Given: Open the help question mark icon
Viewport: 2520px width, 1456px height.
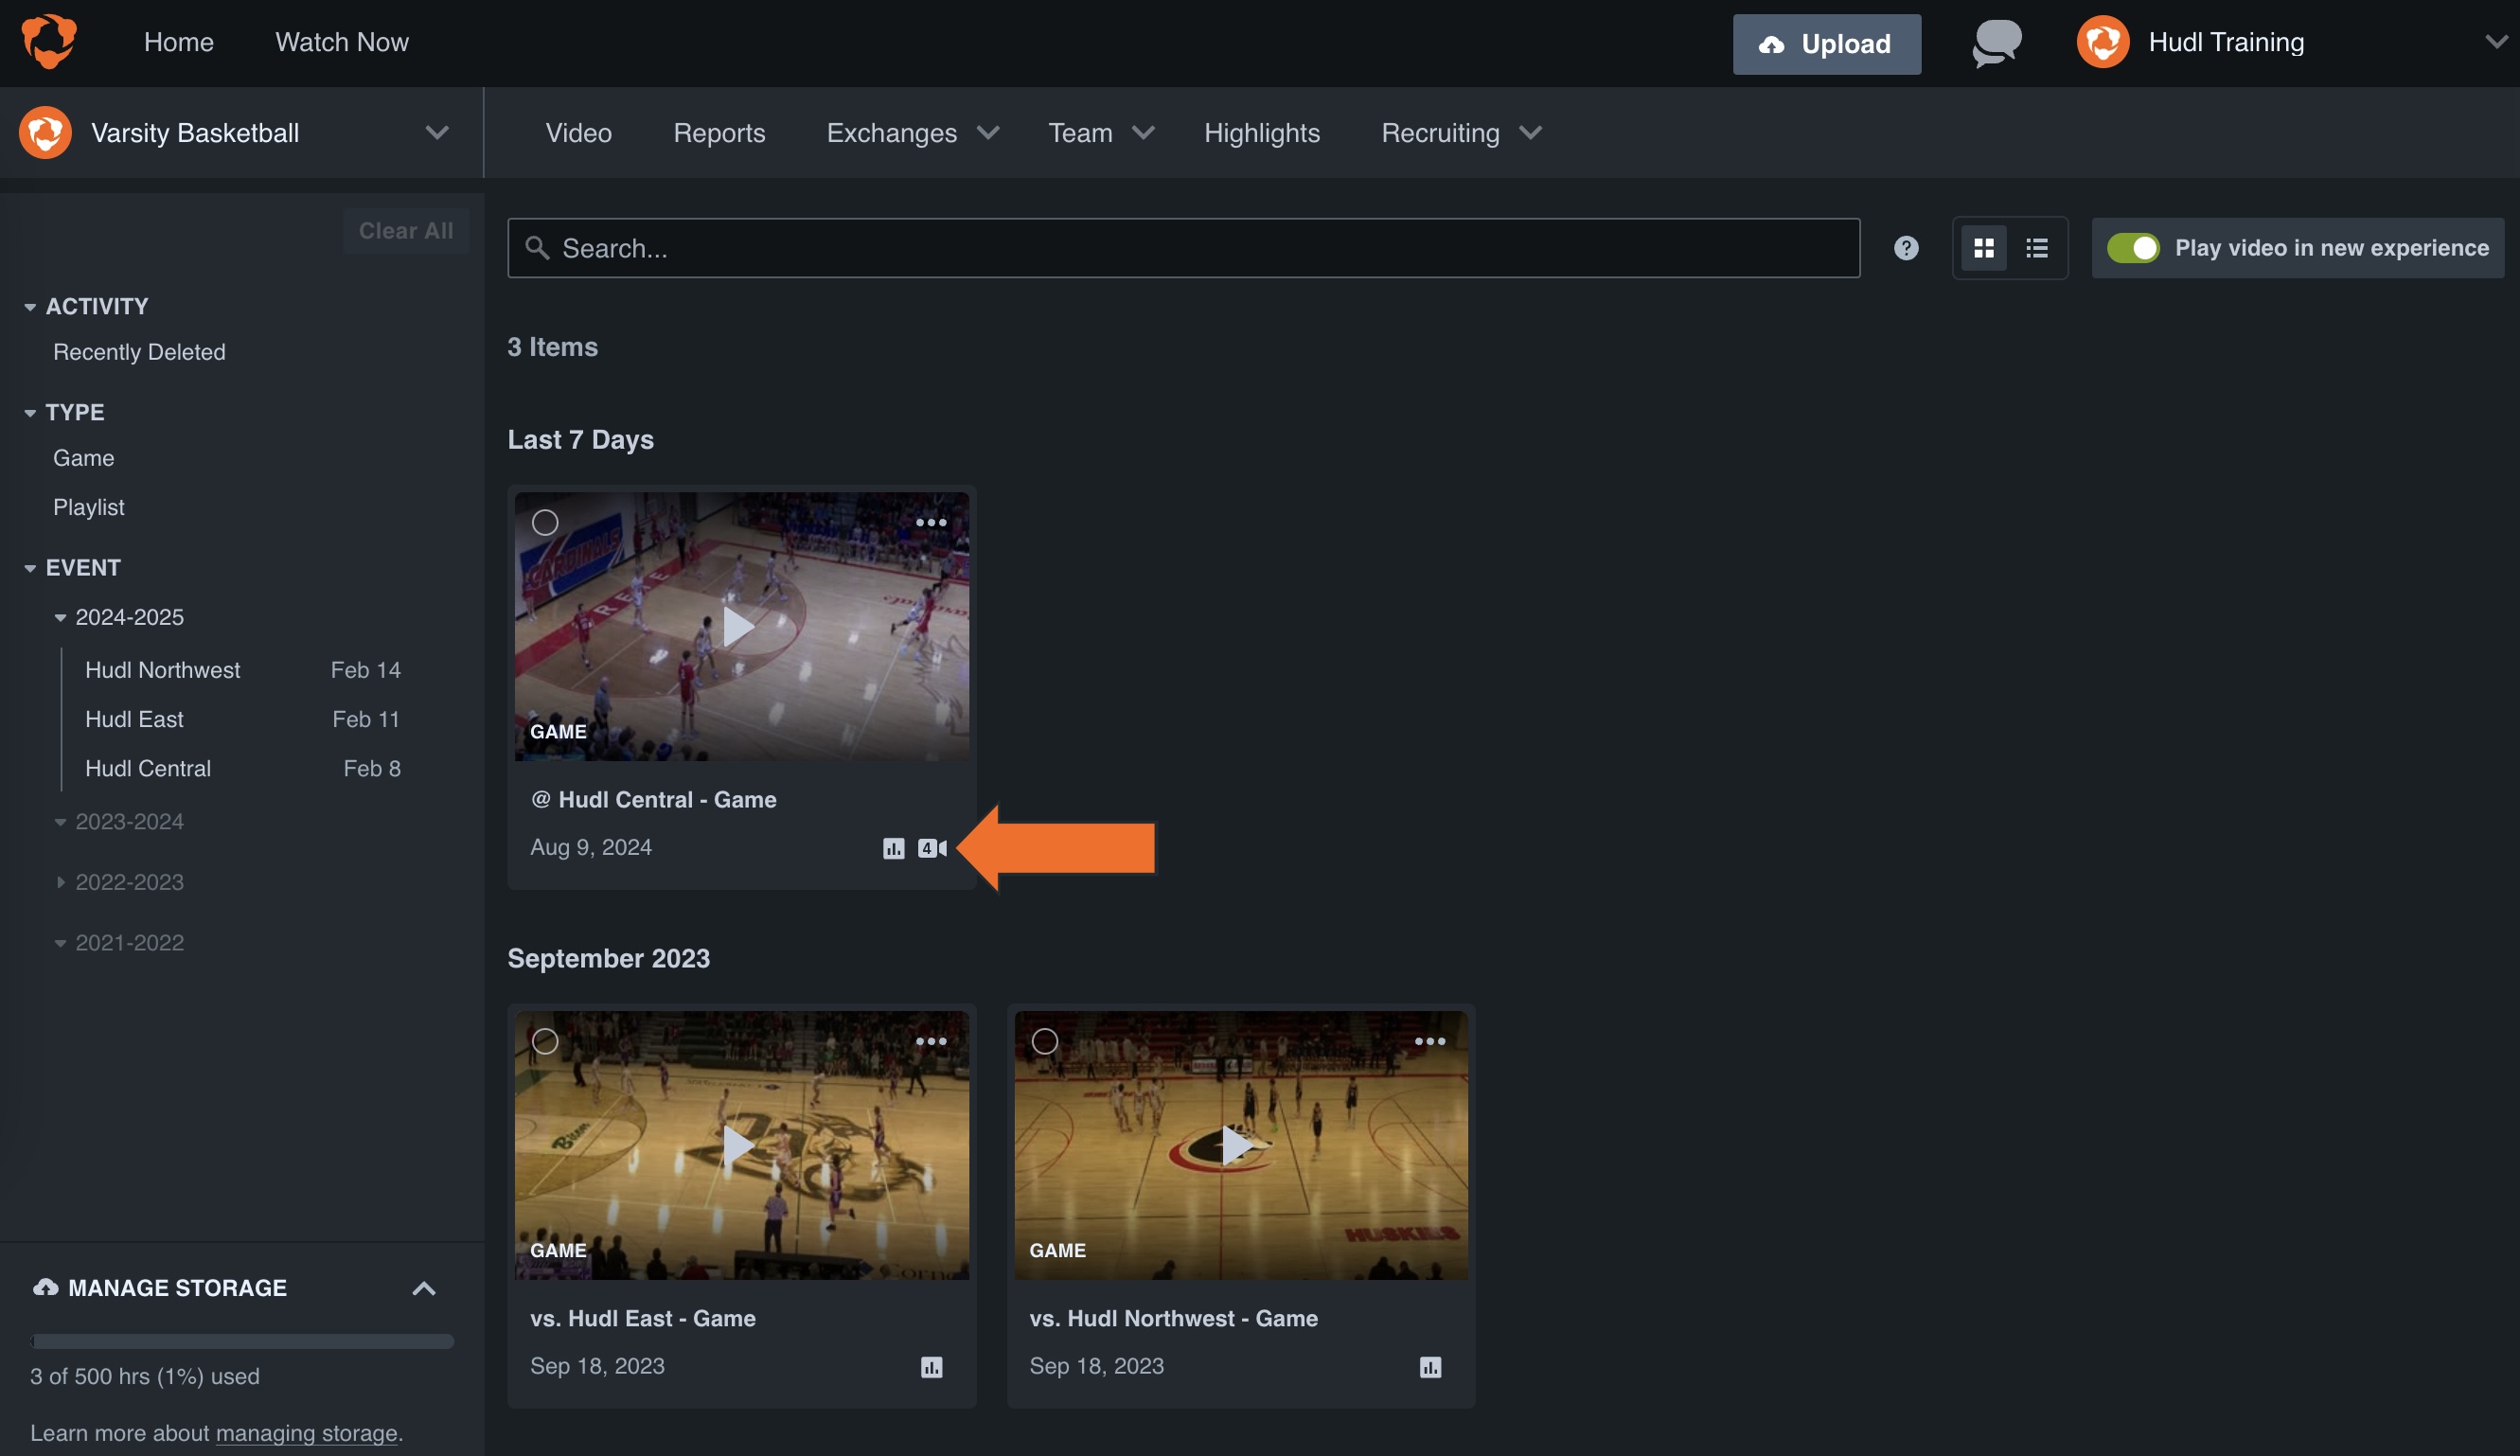Looking at the screenshot, I should click(x=1905, y=247).
